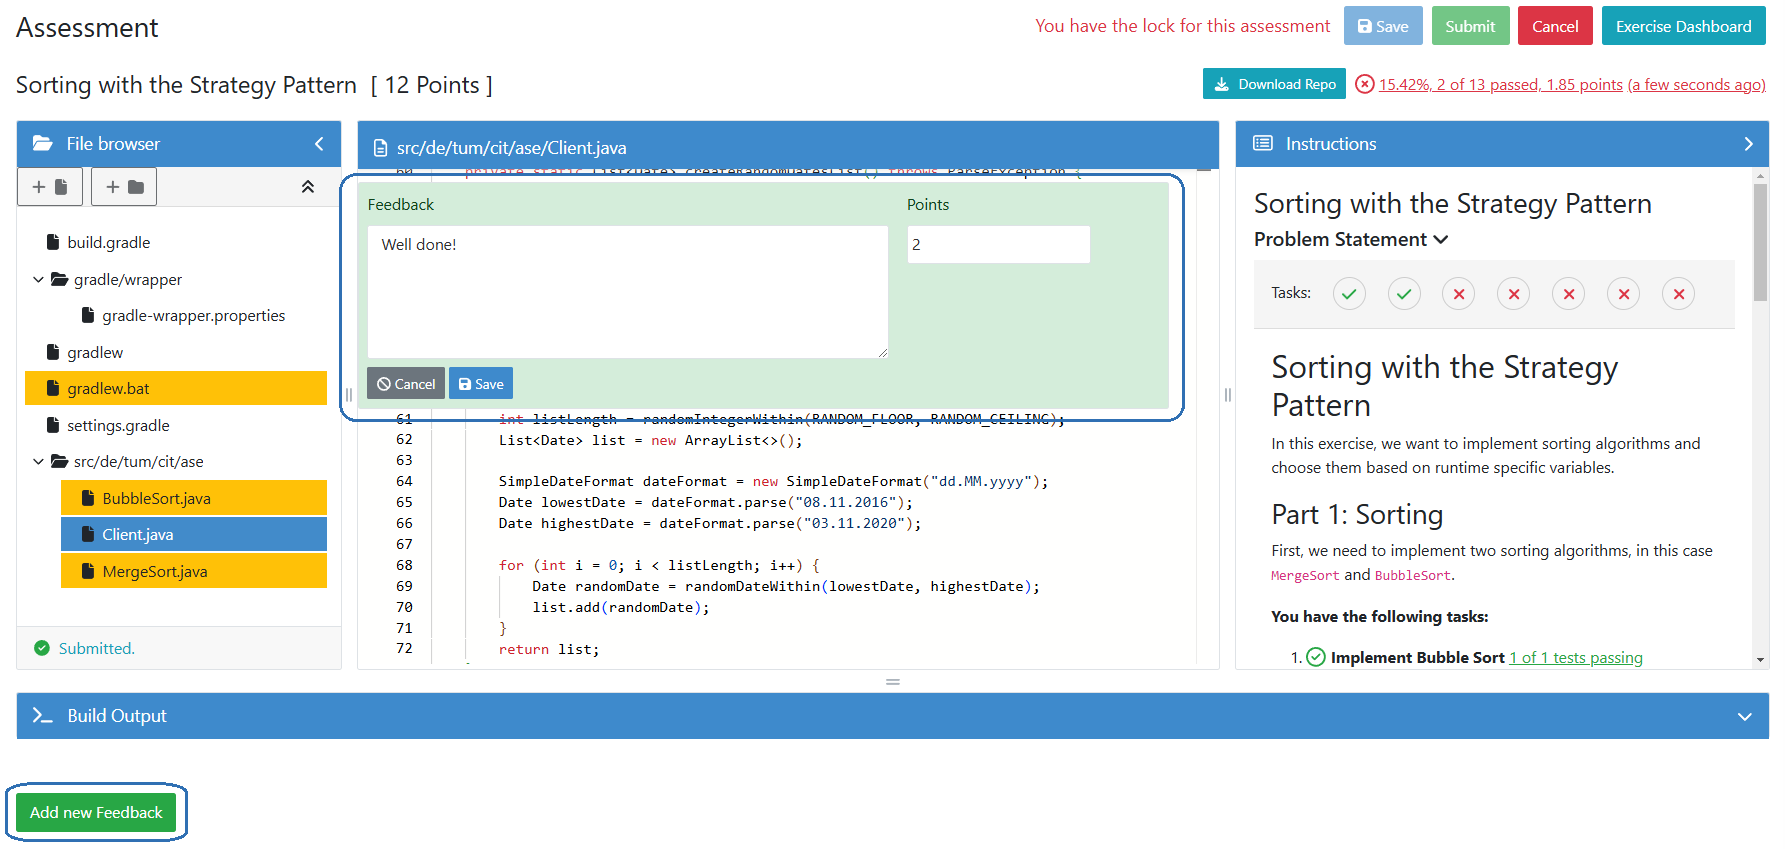
Task: Collapse all files with double-chevron icon
Action: point(308,187)
